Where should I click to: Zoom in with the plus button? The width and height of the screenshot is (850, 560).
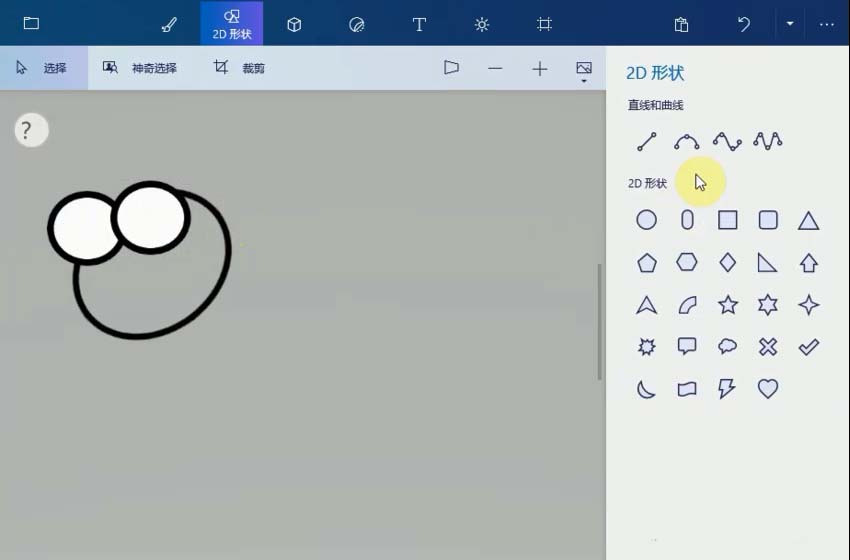[539, 69]
